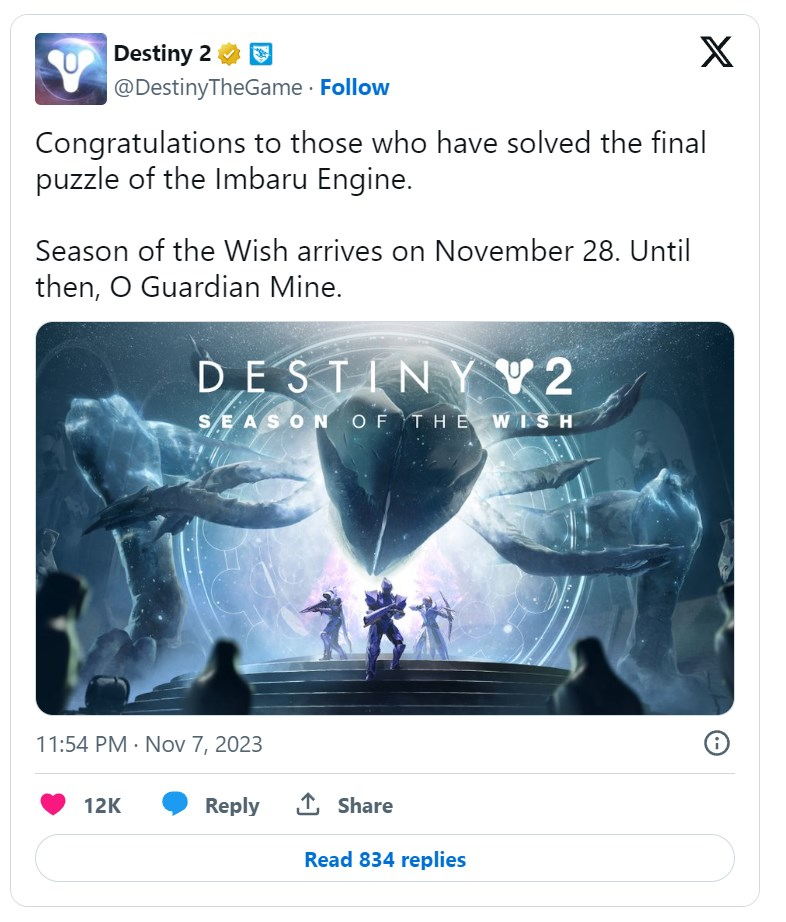This screenshot has width=786, height=922.
Task: Click the Congratulations tweet paragraph
Action: pos(370,159)
